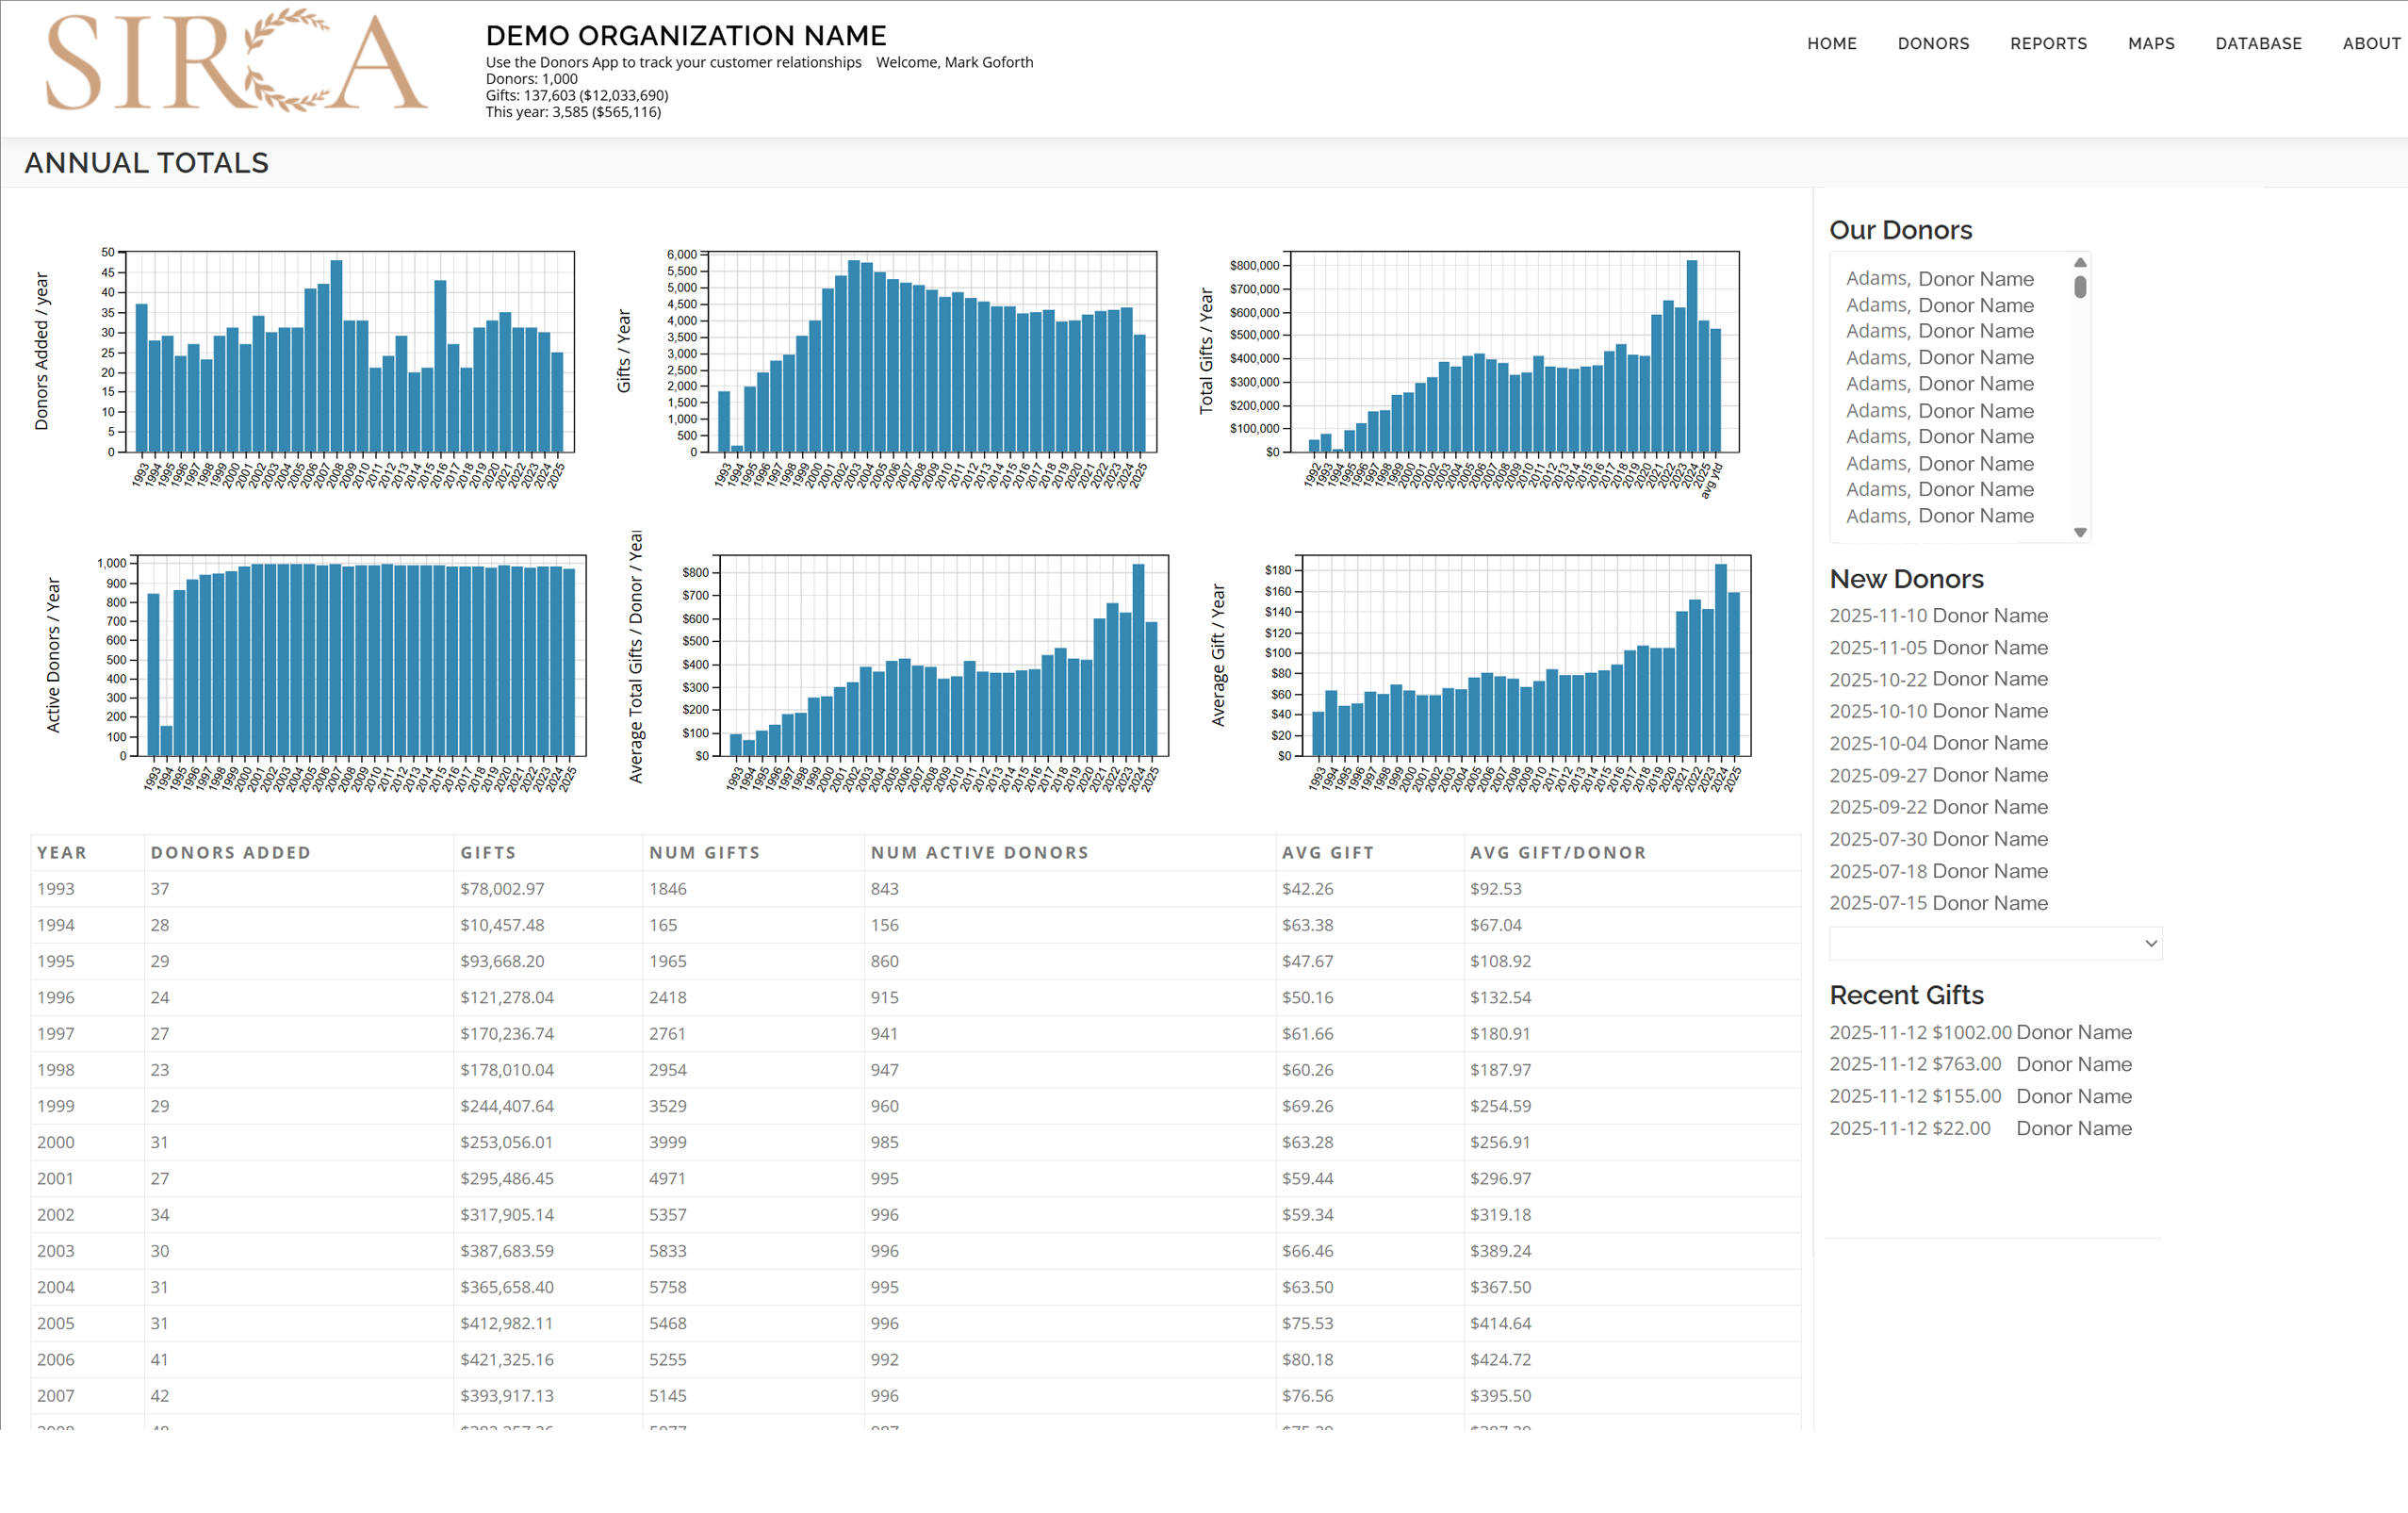The height and width of the screenshot is (1513, 2408).
Task: Click the SIRCA logo
Action: 236,62
